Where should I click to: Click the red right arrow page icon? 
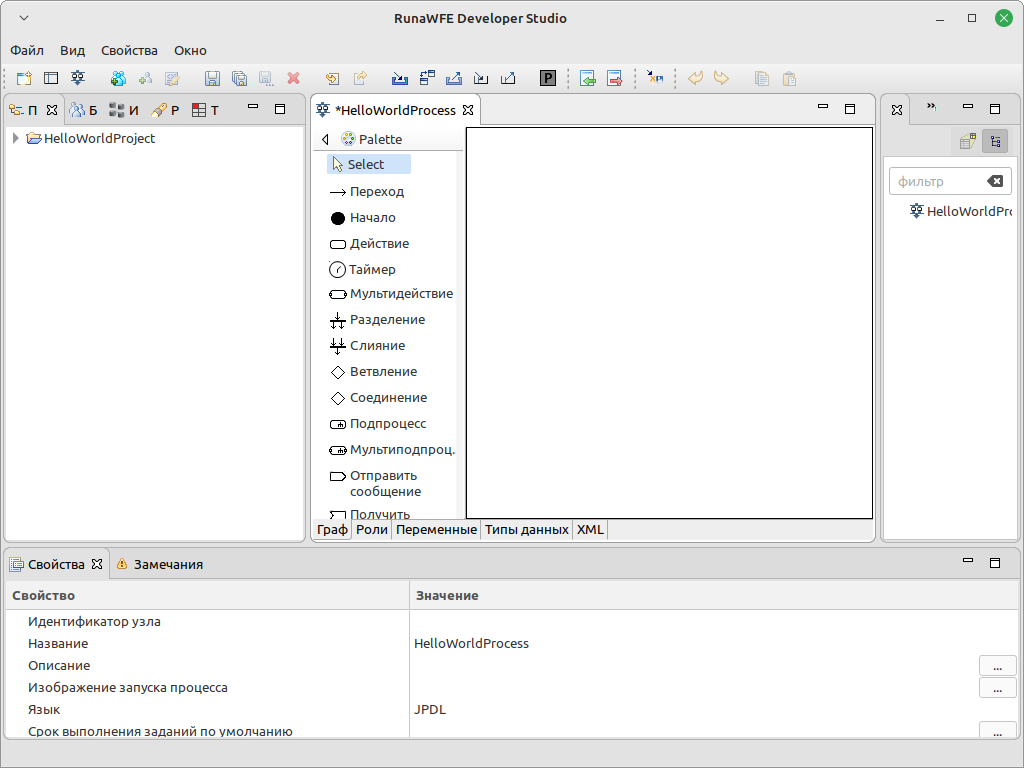(x=615, y=78)
